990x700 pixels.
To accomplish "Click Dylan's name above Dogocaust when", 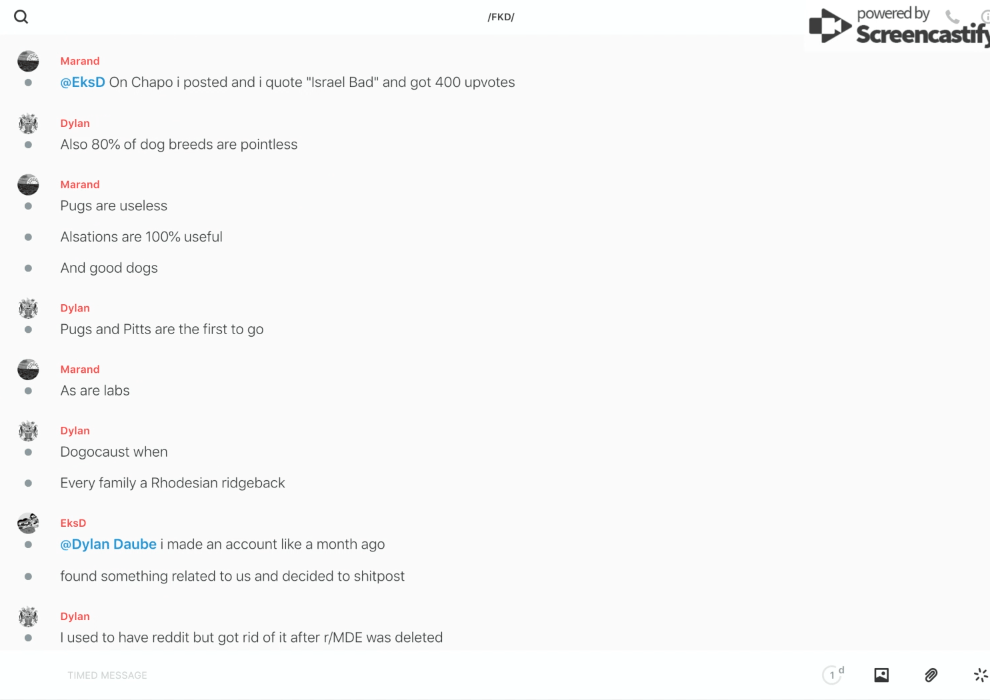I will click(75, 431).
